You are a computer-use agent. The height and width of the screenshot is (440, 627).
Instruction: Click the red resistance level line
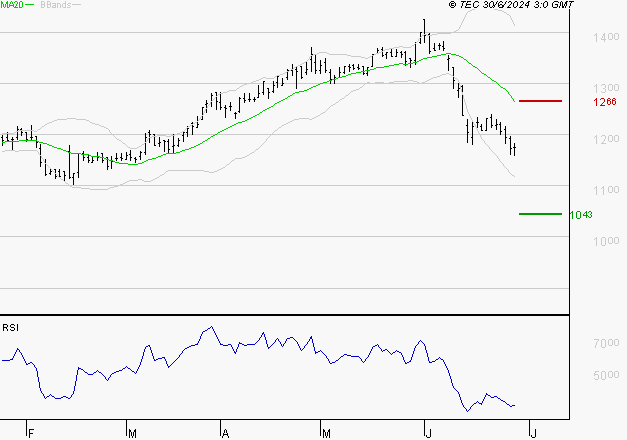click(x=540, y=101)
